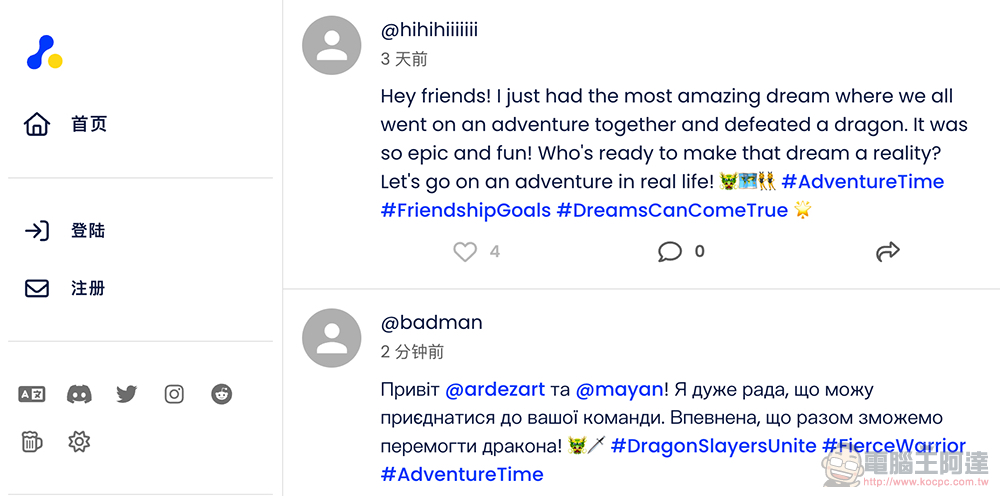Screen dimensions: 1000x496
Task: Open the @hihihiiiiiii username profile
Action: pos(429,30)
